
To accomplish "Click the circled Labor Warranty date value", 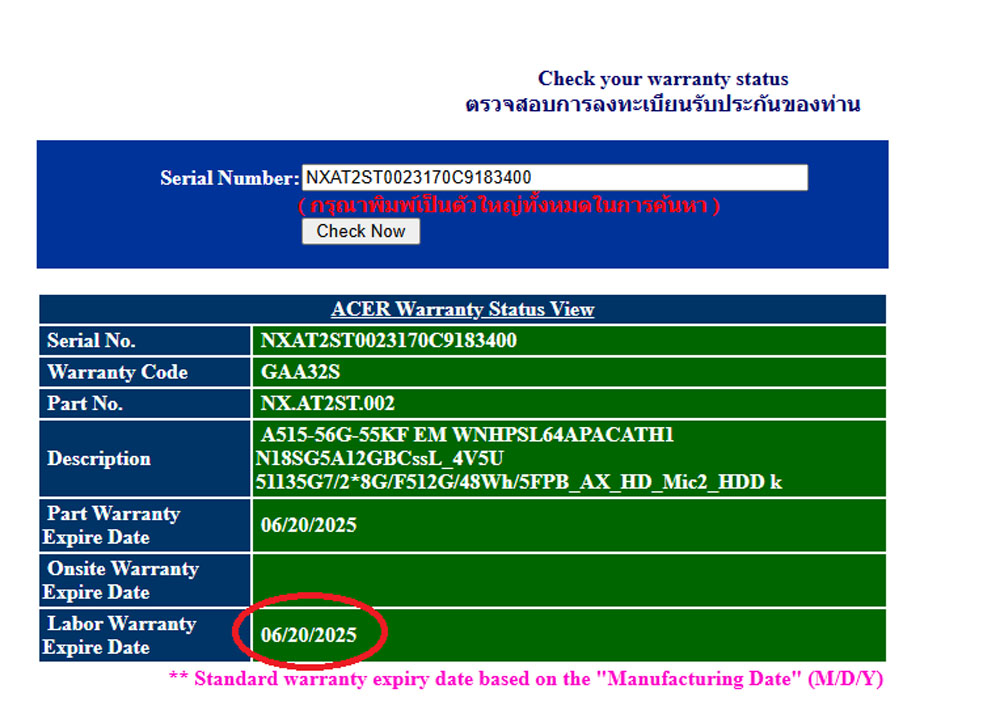I will tap(308, 635).
